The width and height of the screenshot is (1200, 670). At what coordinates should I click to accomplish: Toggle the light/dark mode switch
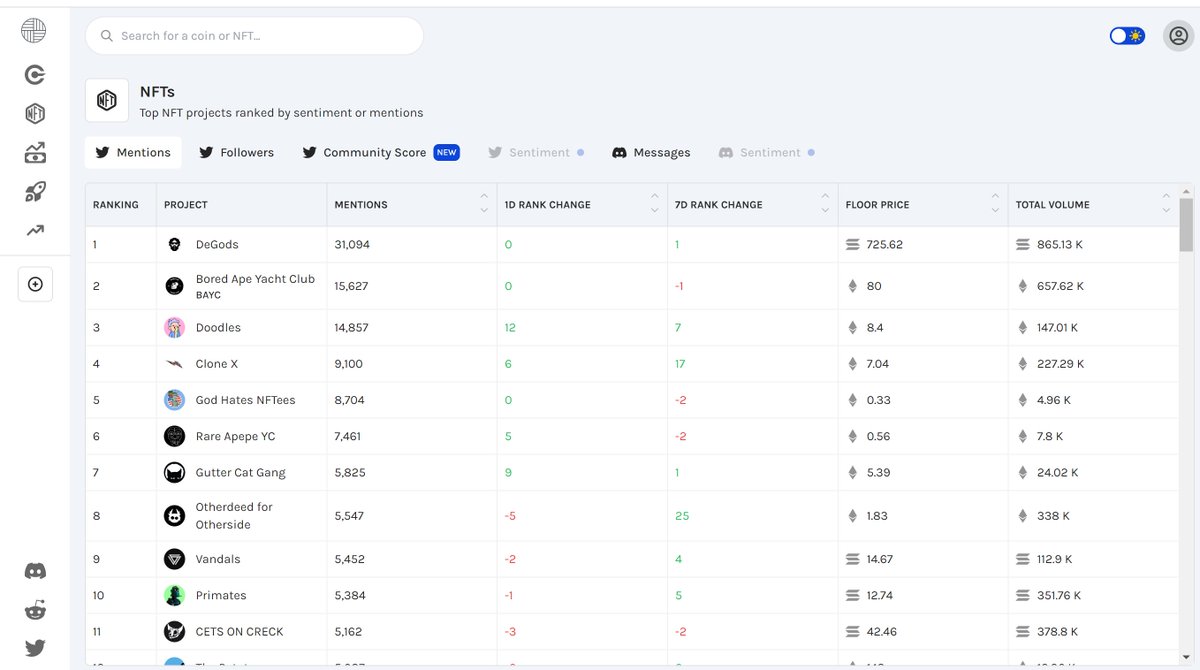point(1127,36)
